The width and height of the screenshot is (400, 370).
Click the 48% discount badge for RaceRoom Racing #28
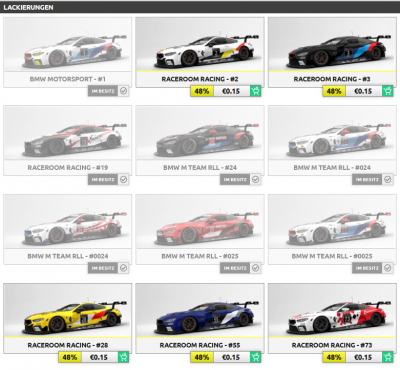70,357
